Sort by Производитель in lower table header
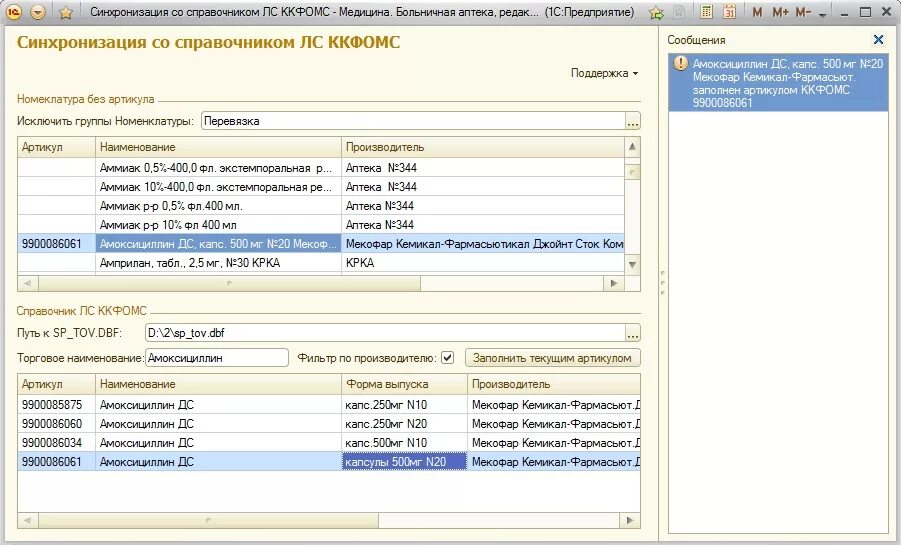901x547 pixels. tap(554, 384)
